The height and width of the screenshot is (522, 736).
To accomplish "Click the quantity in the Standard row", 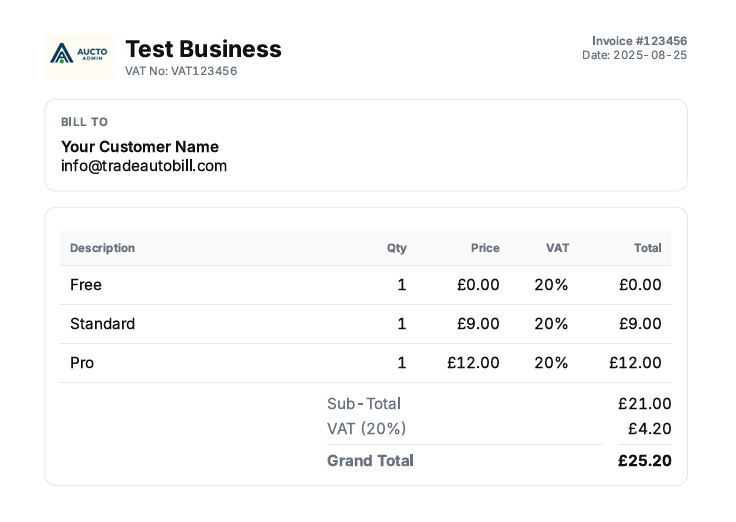I will tap(402, 323).
